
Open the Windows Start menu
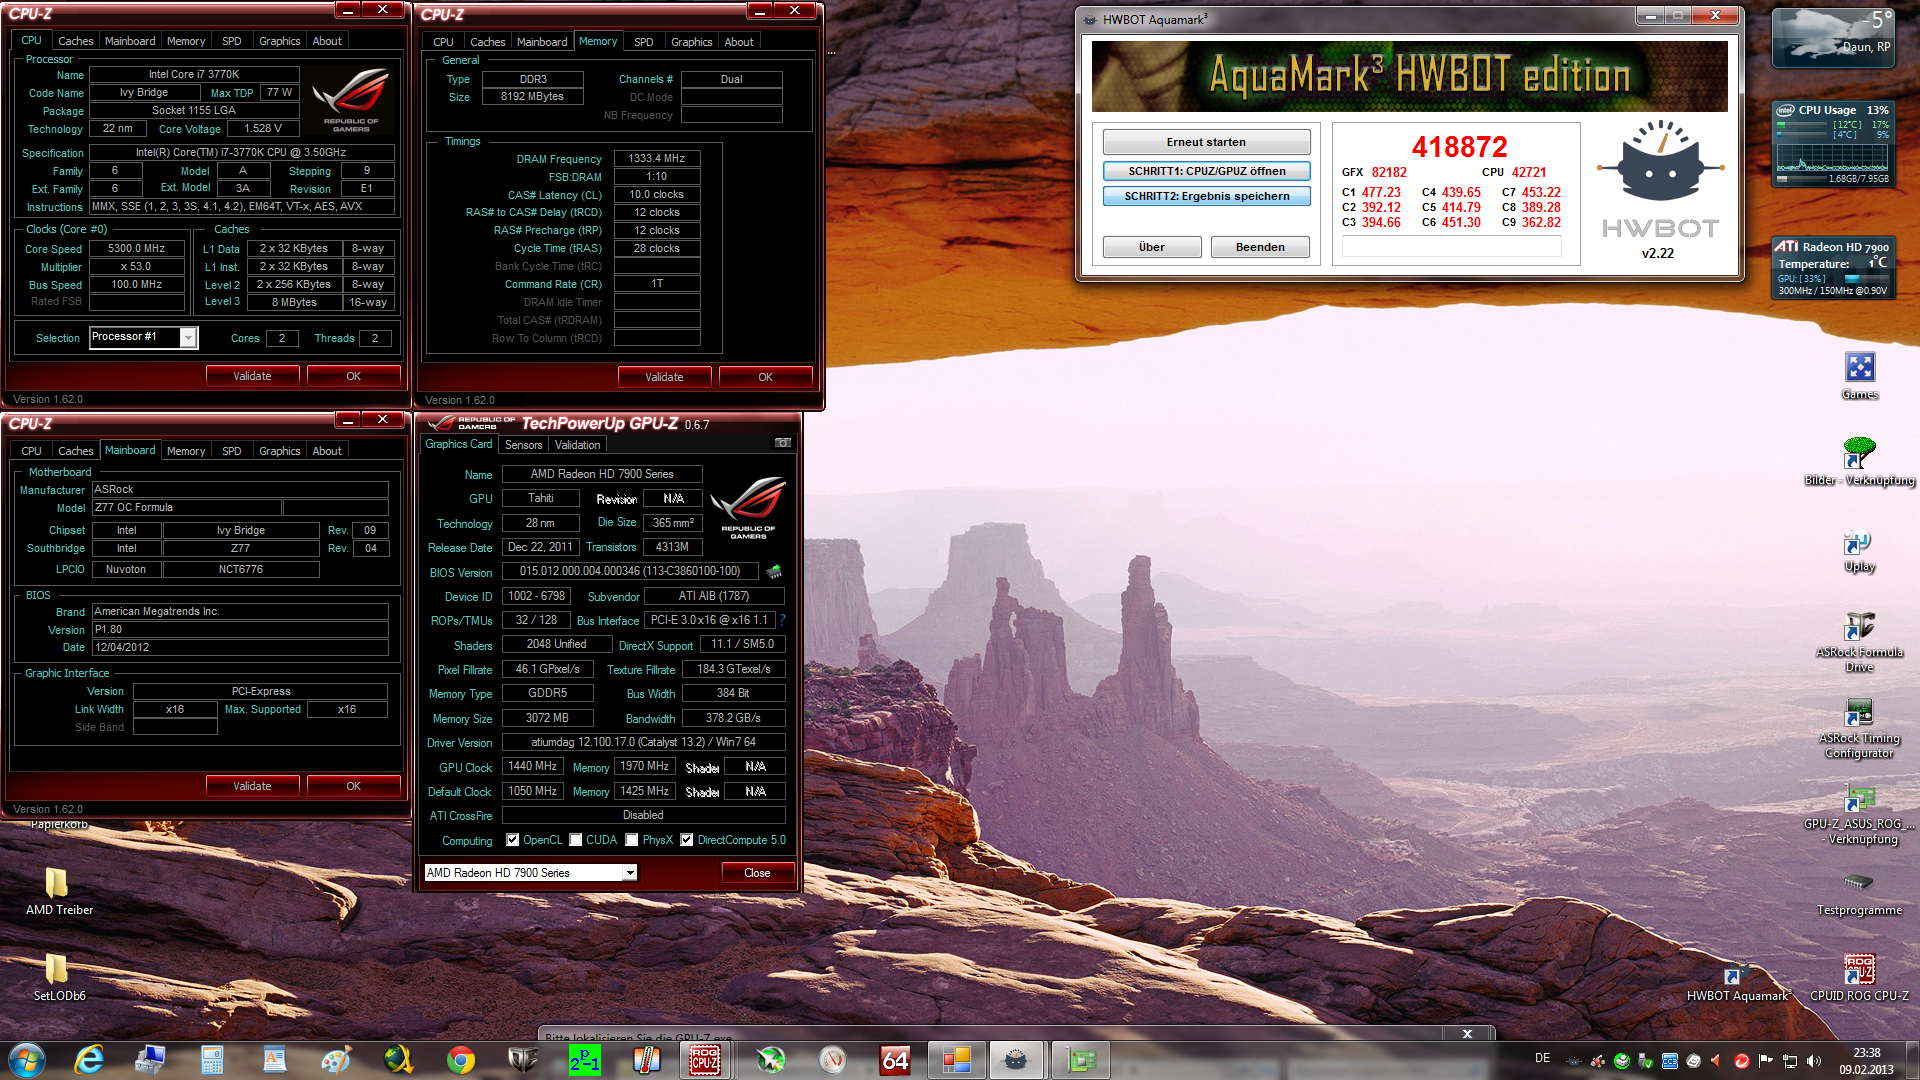coord(27,1059)
